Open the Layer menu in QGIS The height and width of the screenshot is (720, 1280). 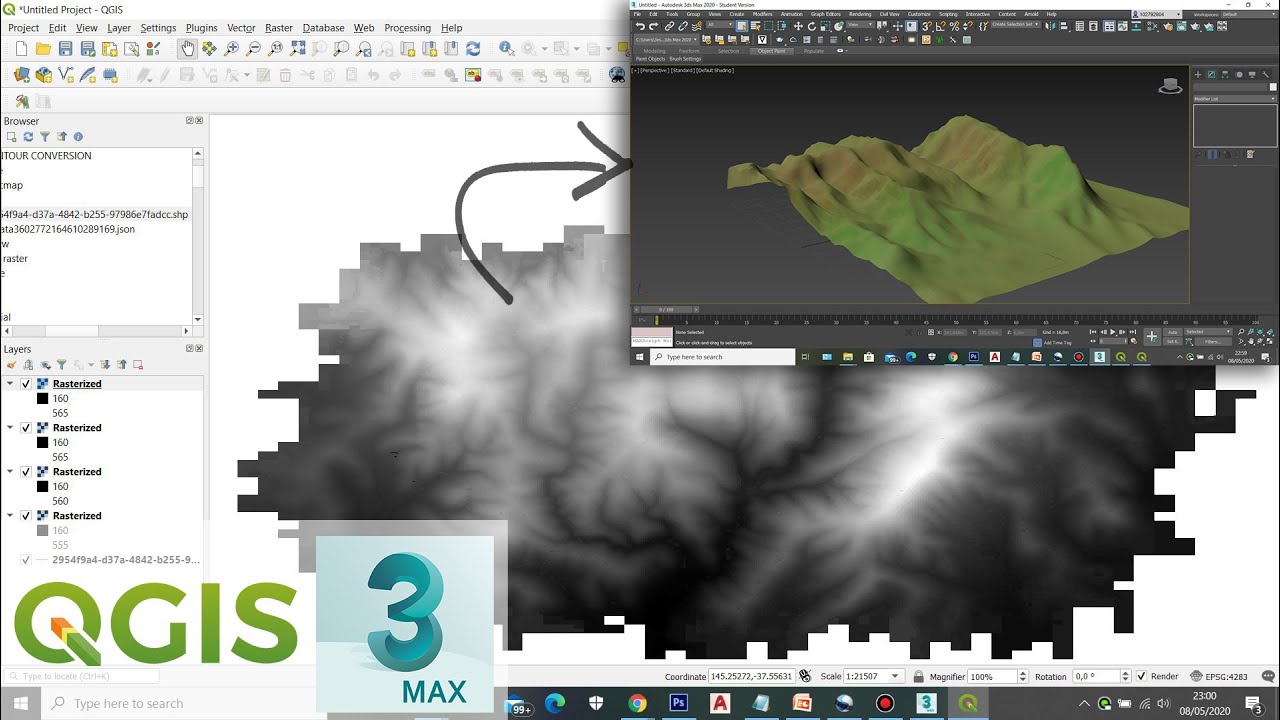click(119, 28)
